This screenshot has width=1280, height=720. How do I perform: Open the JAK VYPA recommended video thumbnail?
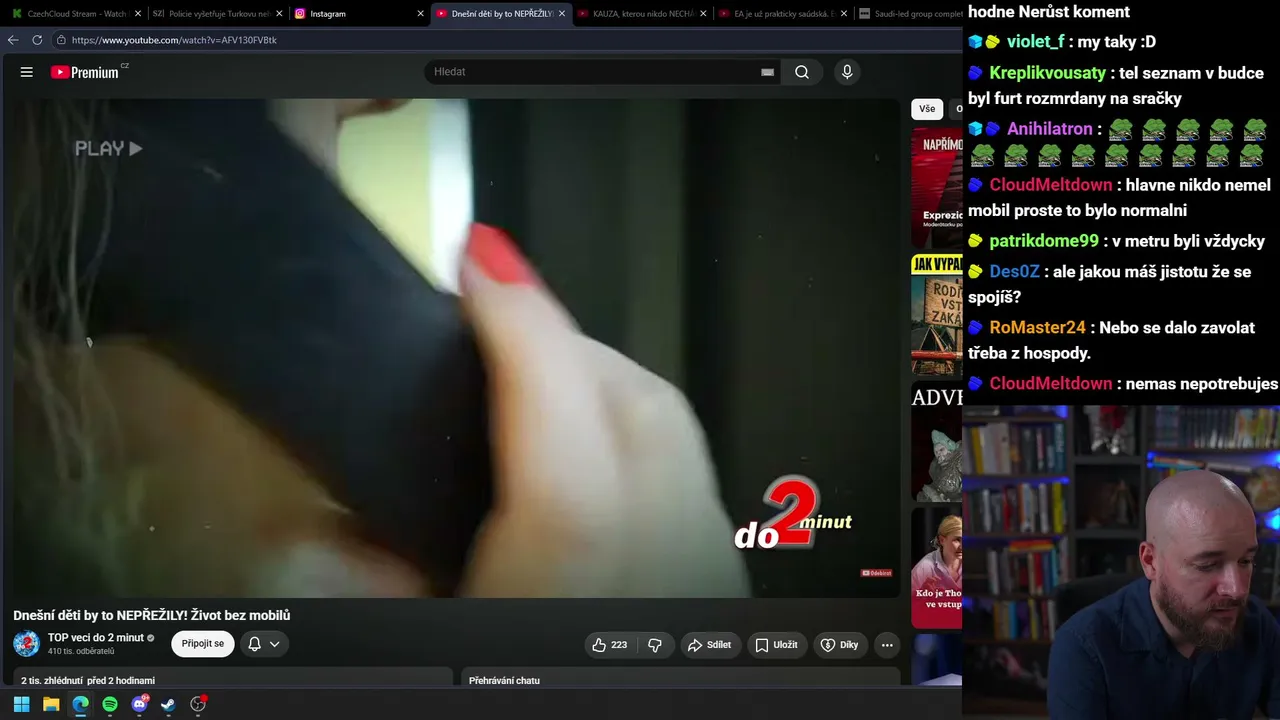pos(937,315)
